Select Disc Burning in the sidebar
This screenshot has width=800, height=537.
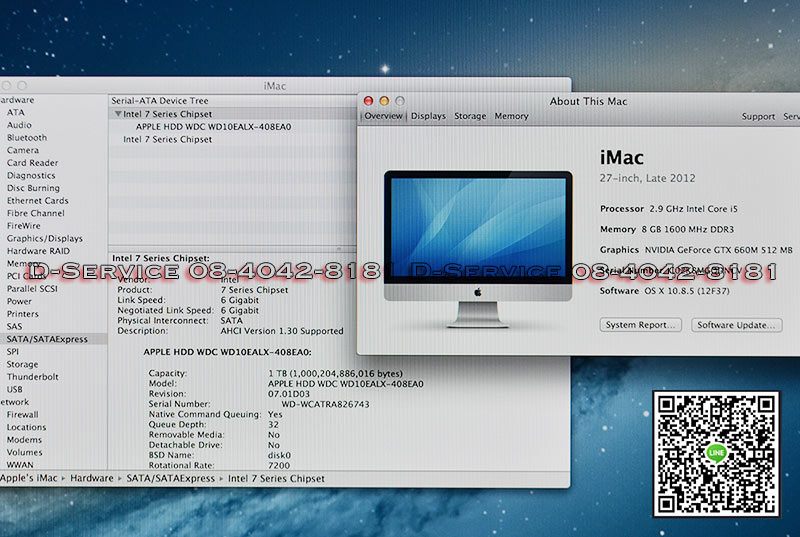pyautogui.click(x=33, y=188)
